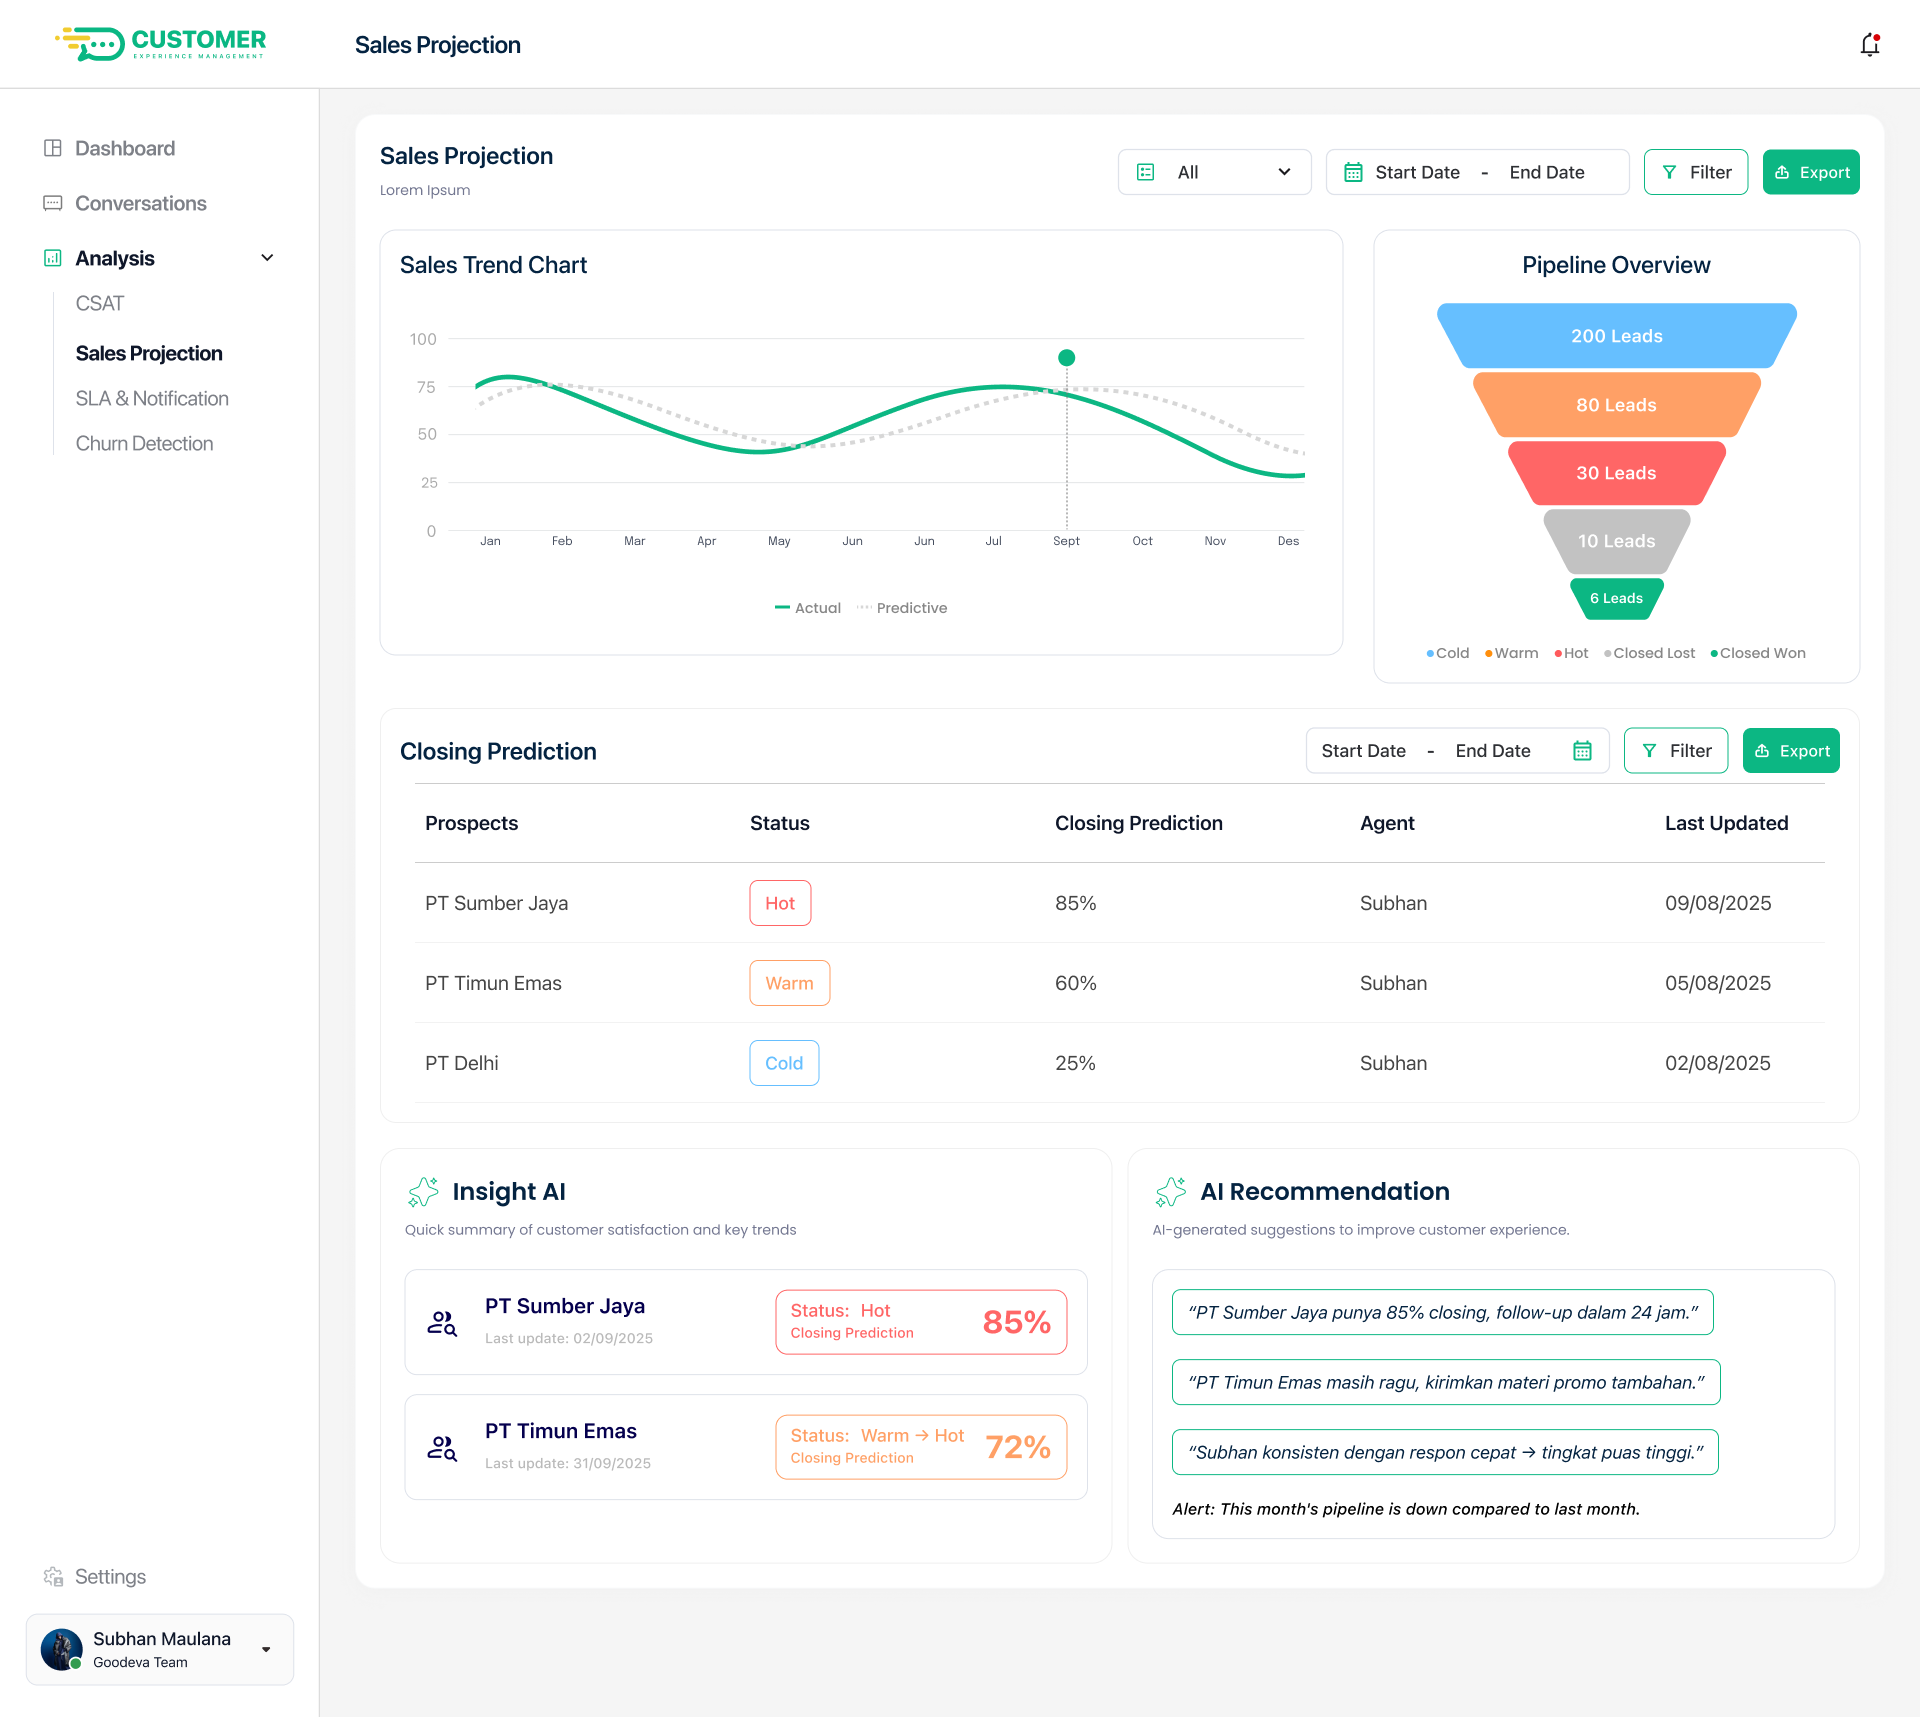Click the Conversations chat icon
The width and height of the screenshot is (1920, 1717).
tap(53, 203)
